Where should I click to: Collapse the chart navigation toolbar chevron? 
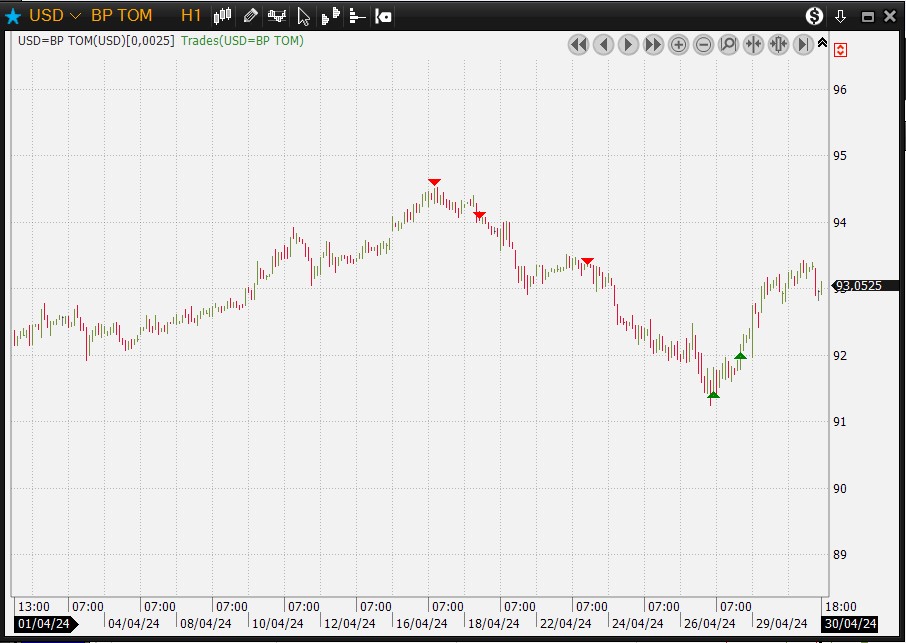[822, 43]
